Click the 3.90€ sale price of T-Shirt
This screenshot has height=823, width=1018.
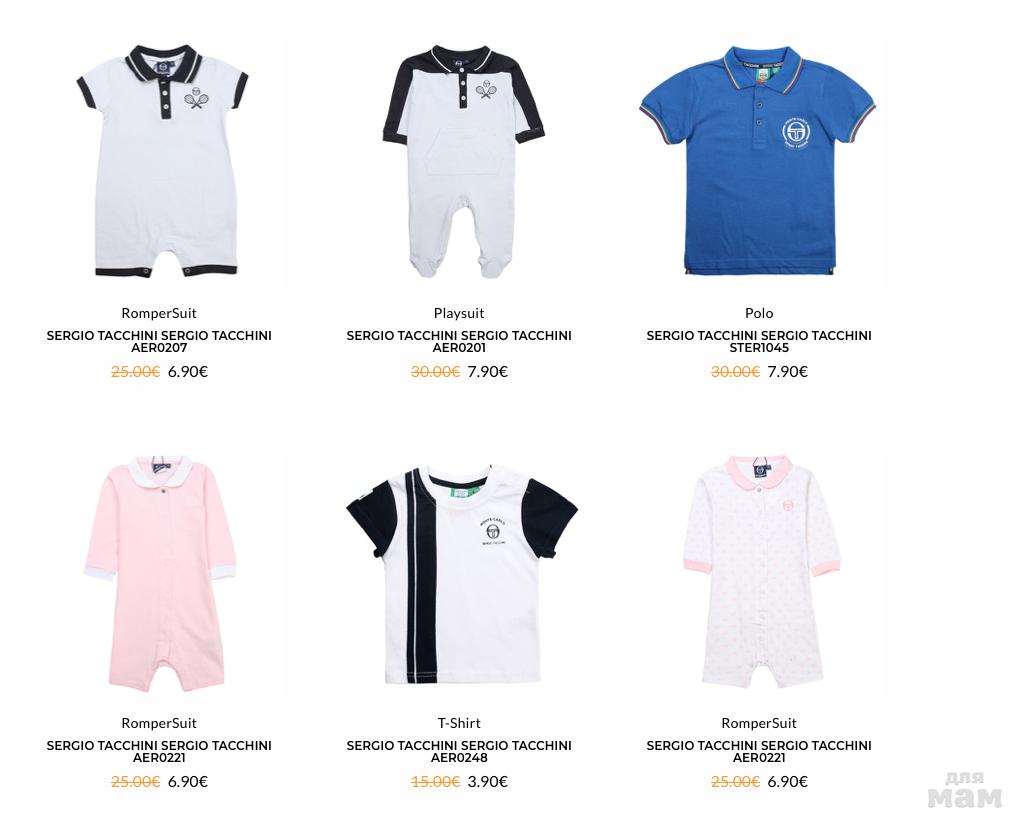(488, 781)
